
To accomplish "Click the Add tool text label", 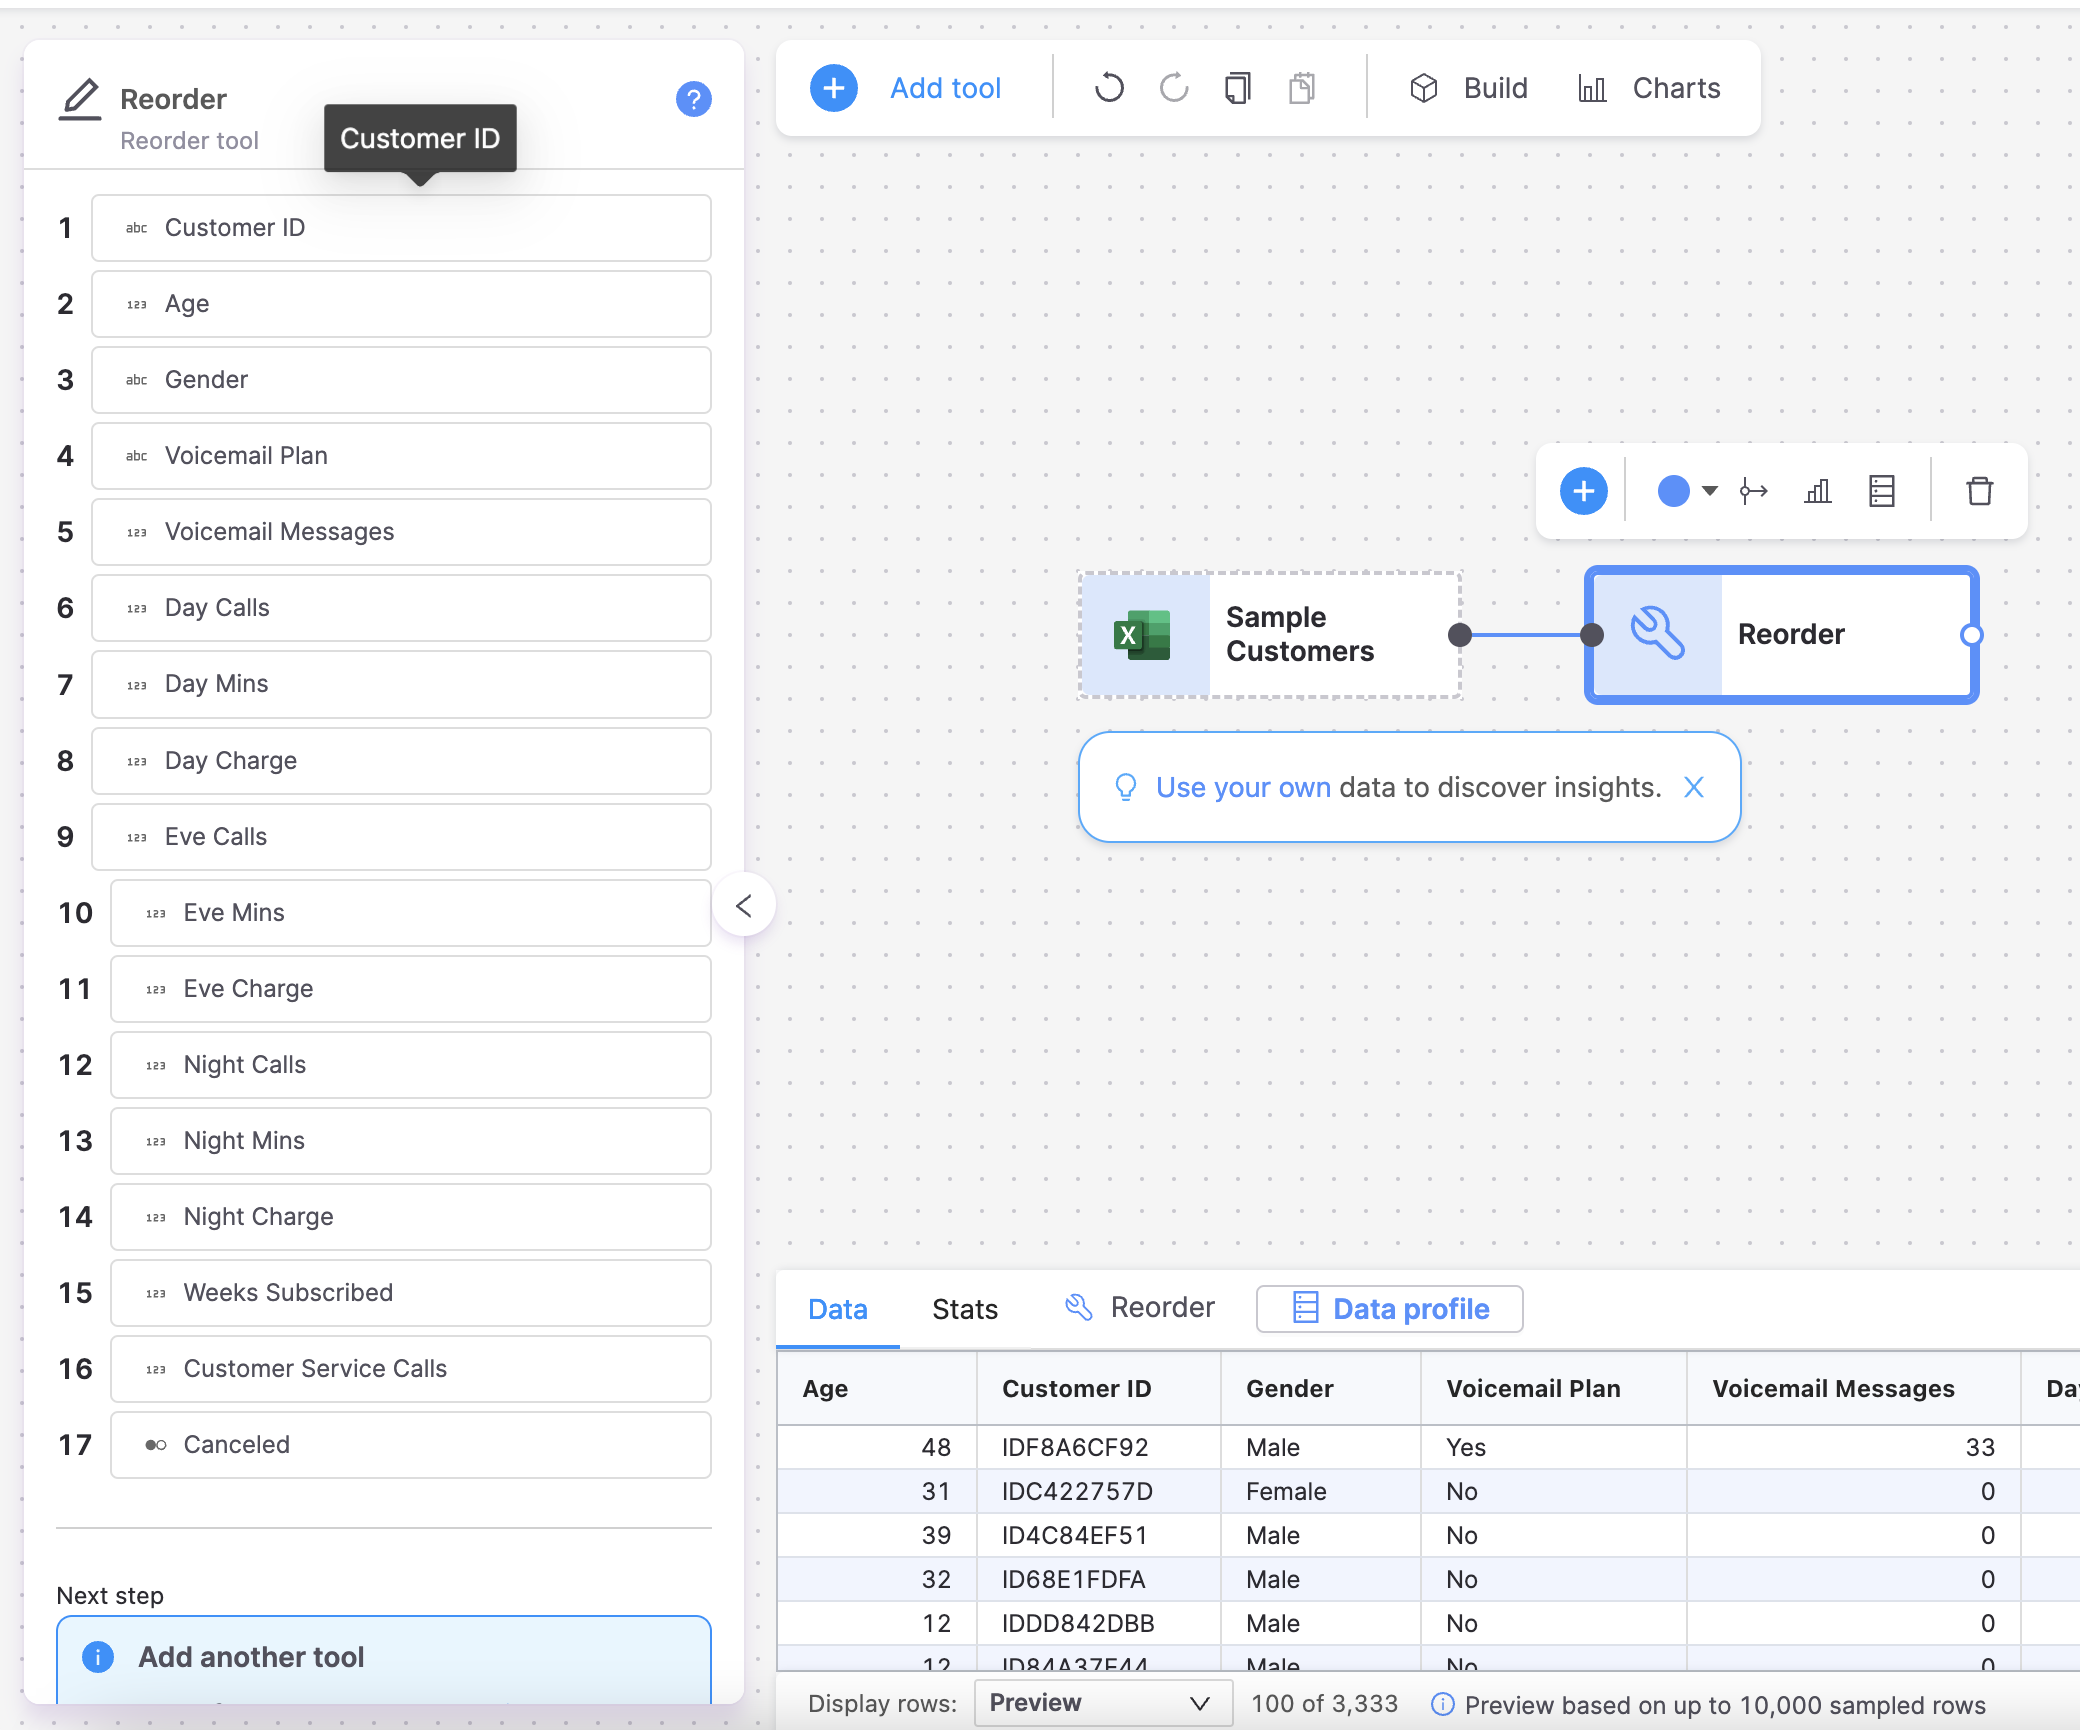I will (945, 88).
